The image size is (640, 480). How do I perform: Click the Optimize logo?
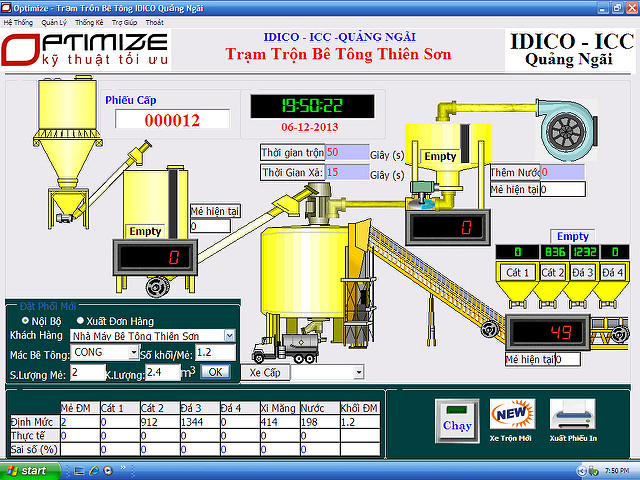click(x=85, y=50)
